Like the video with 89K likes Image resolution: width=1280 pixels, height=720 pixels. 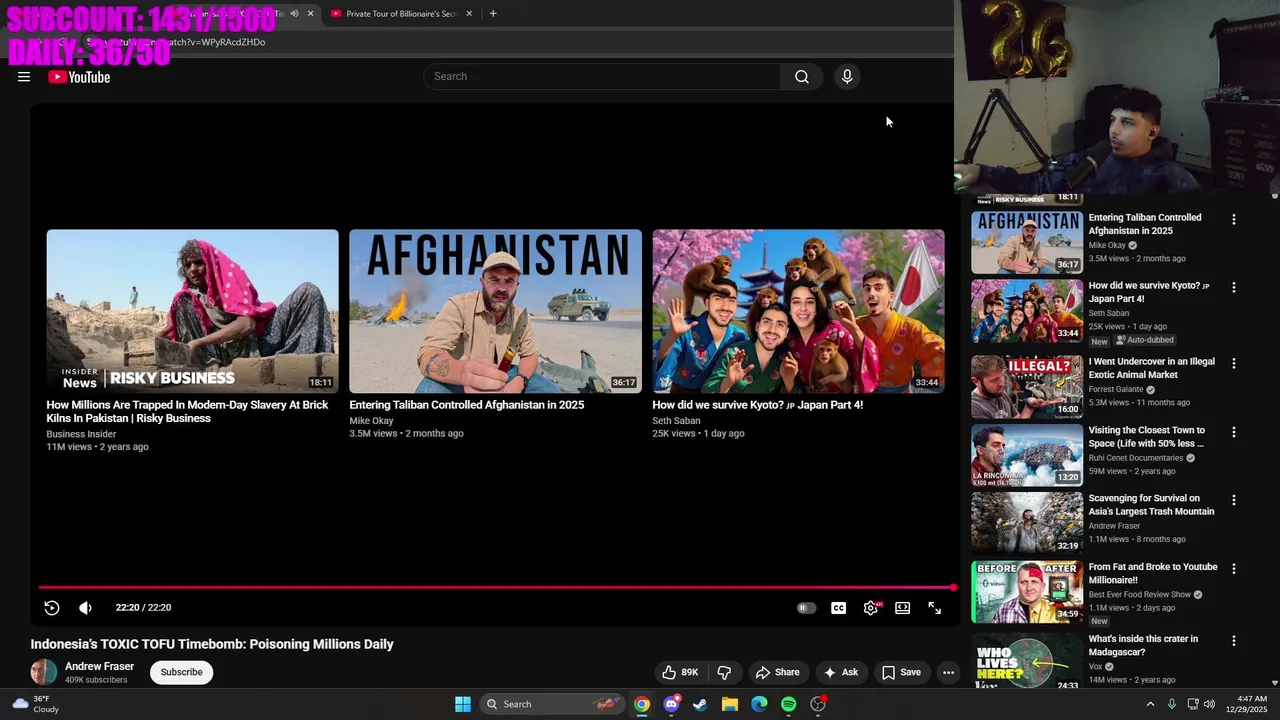pos(679,672)
